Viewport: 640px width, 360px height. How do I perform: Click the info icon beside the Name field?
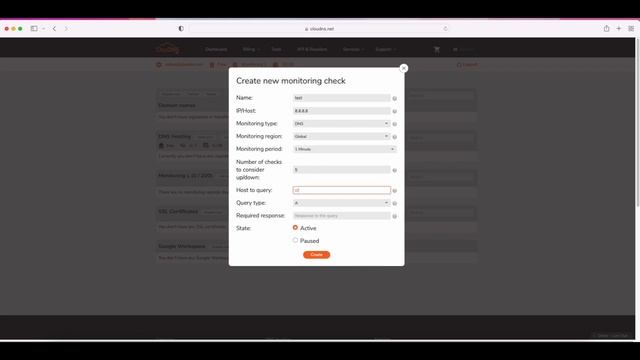(x=395, y=98)
